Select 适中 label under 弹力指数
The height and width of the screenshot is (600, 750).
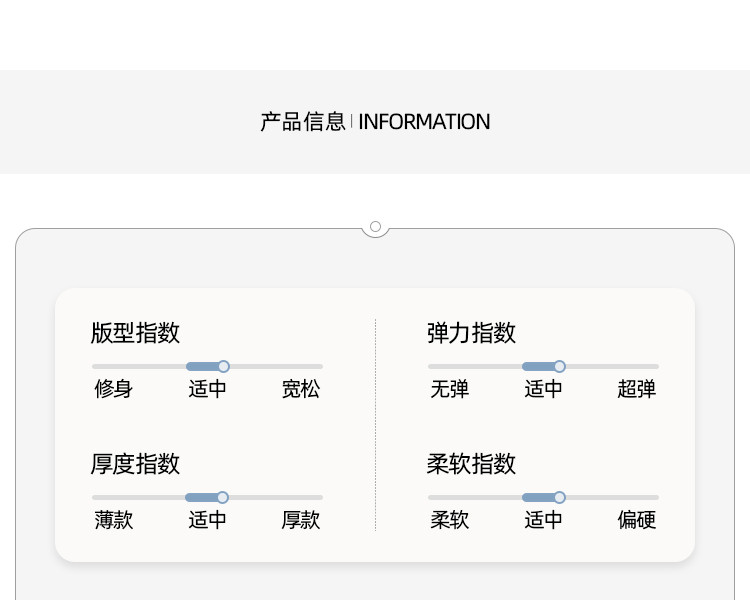543,390
